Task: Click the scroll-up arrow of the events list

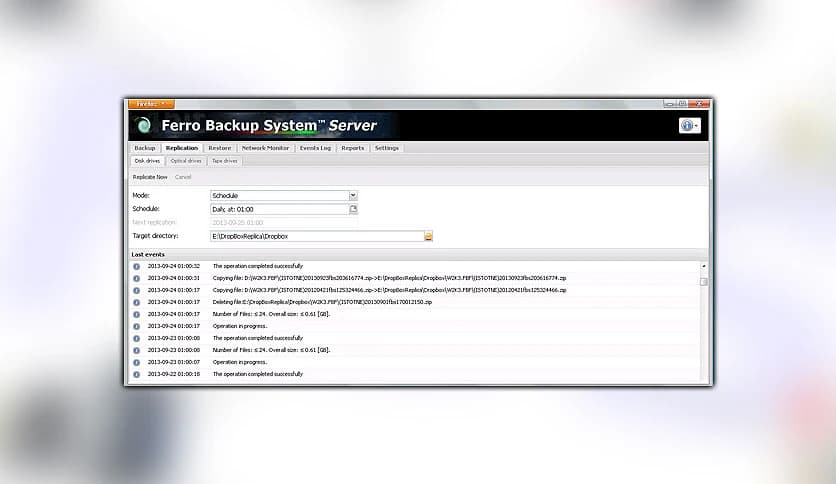Action: point(704,265)
